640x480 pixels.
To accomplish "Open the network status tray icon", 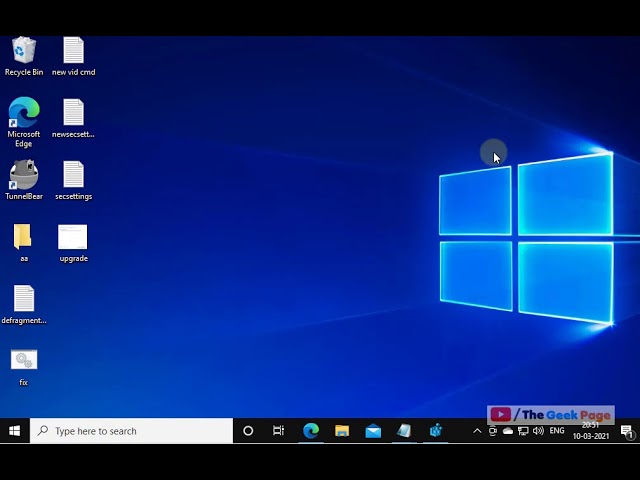I will (523, 431).
